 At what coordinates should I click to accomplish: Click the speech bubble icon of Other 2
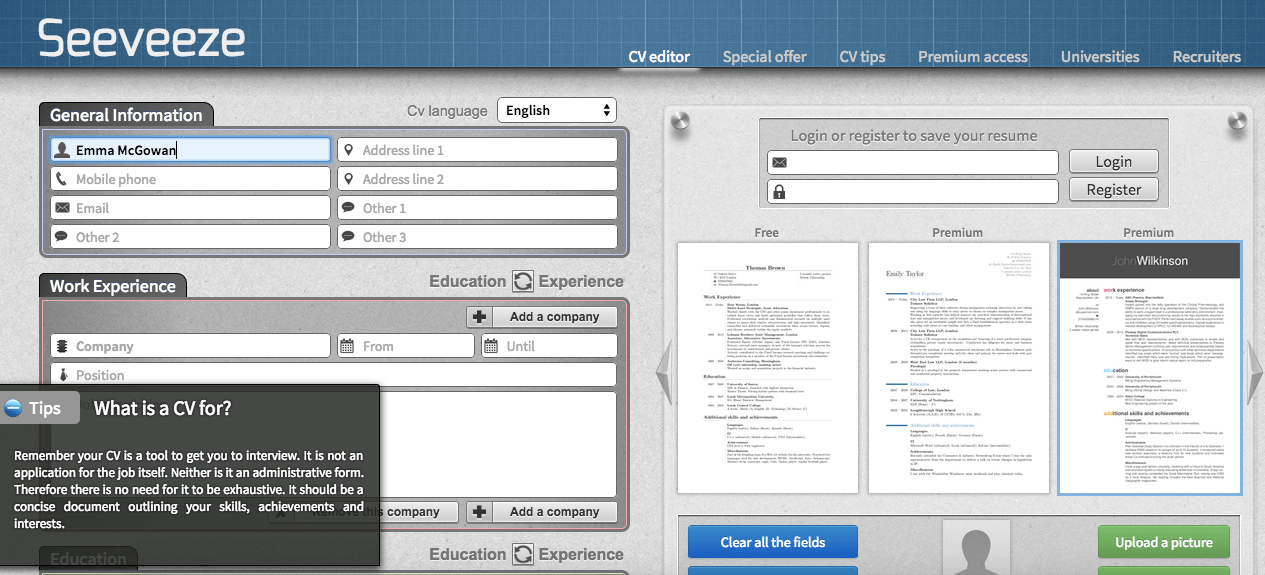(62, 237)
